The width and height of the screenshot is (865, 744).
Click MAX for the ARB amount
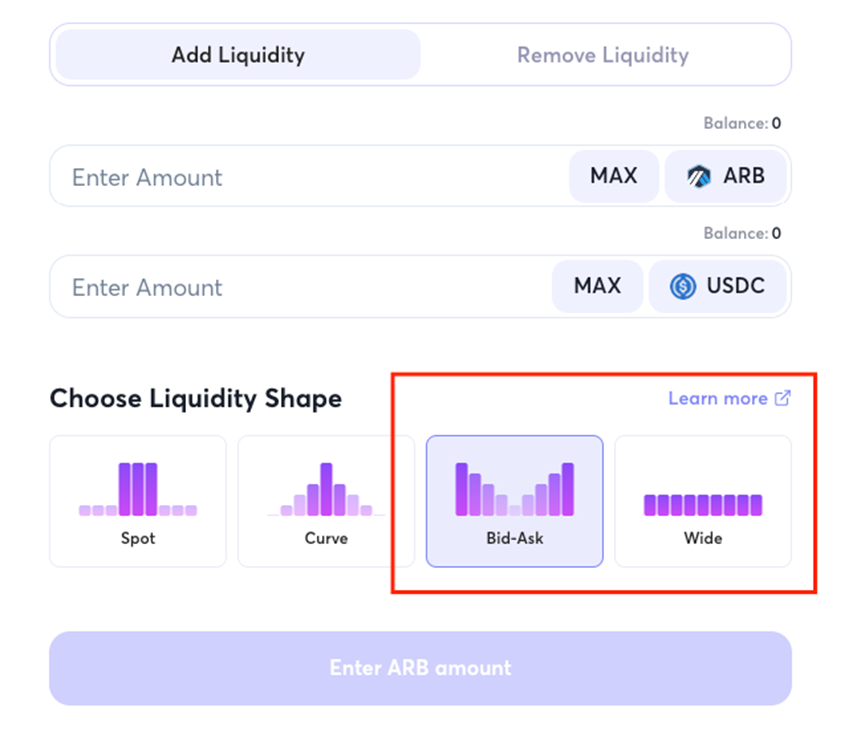coord(613,176)
